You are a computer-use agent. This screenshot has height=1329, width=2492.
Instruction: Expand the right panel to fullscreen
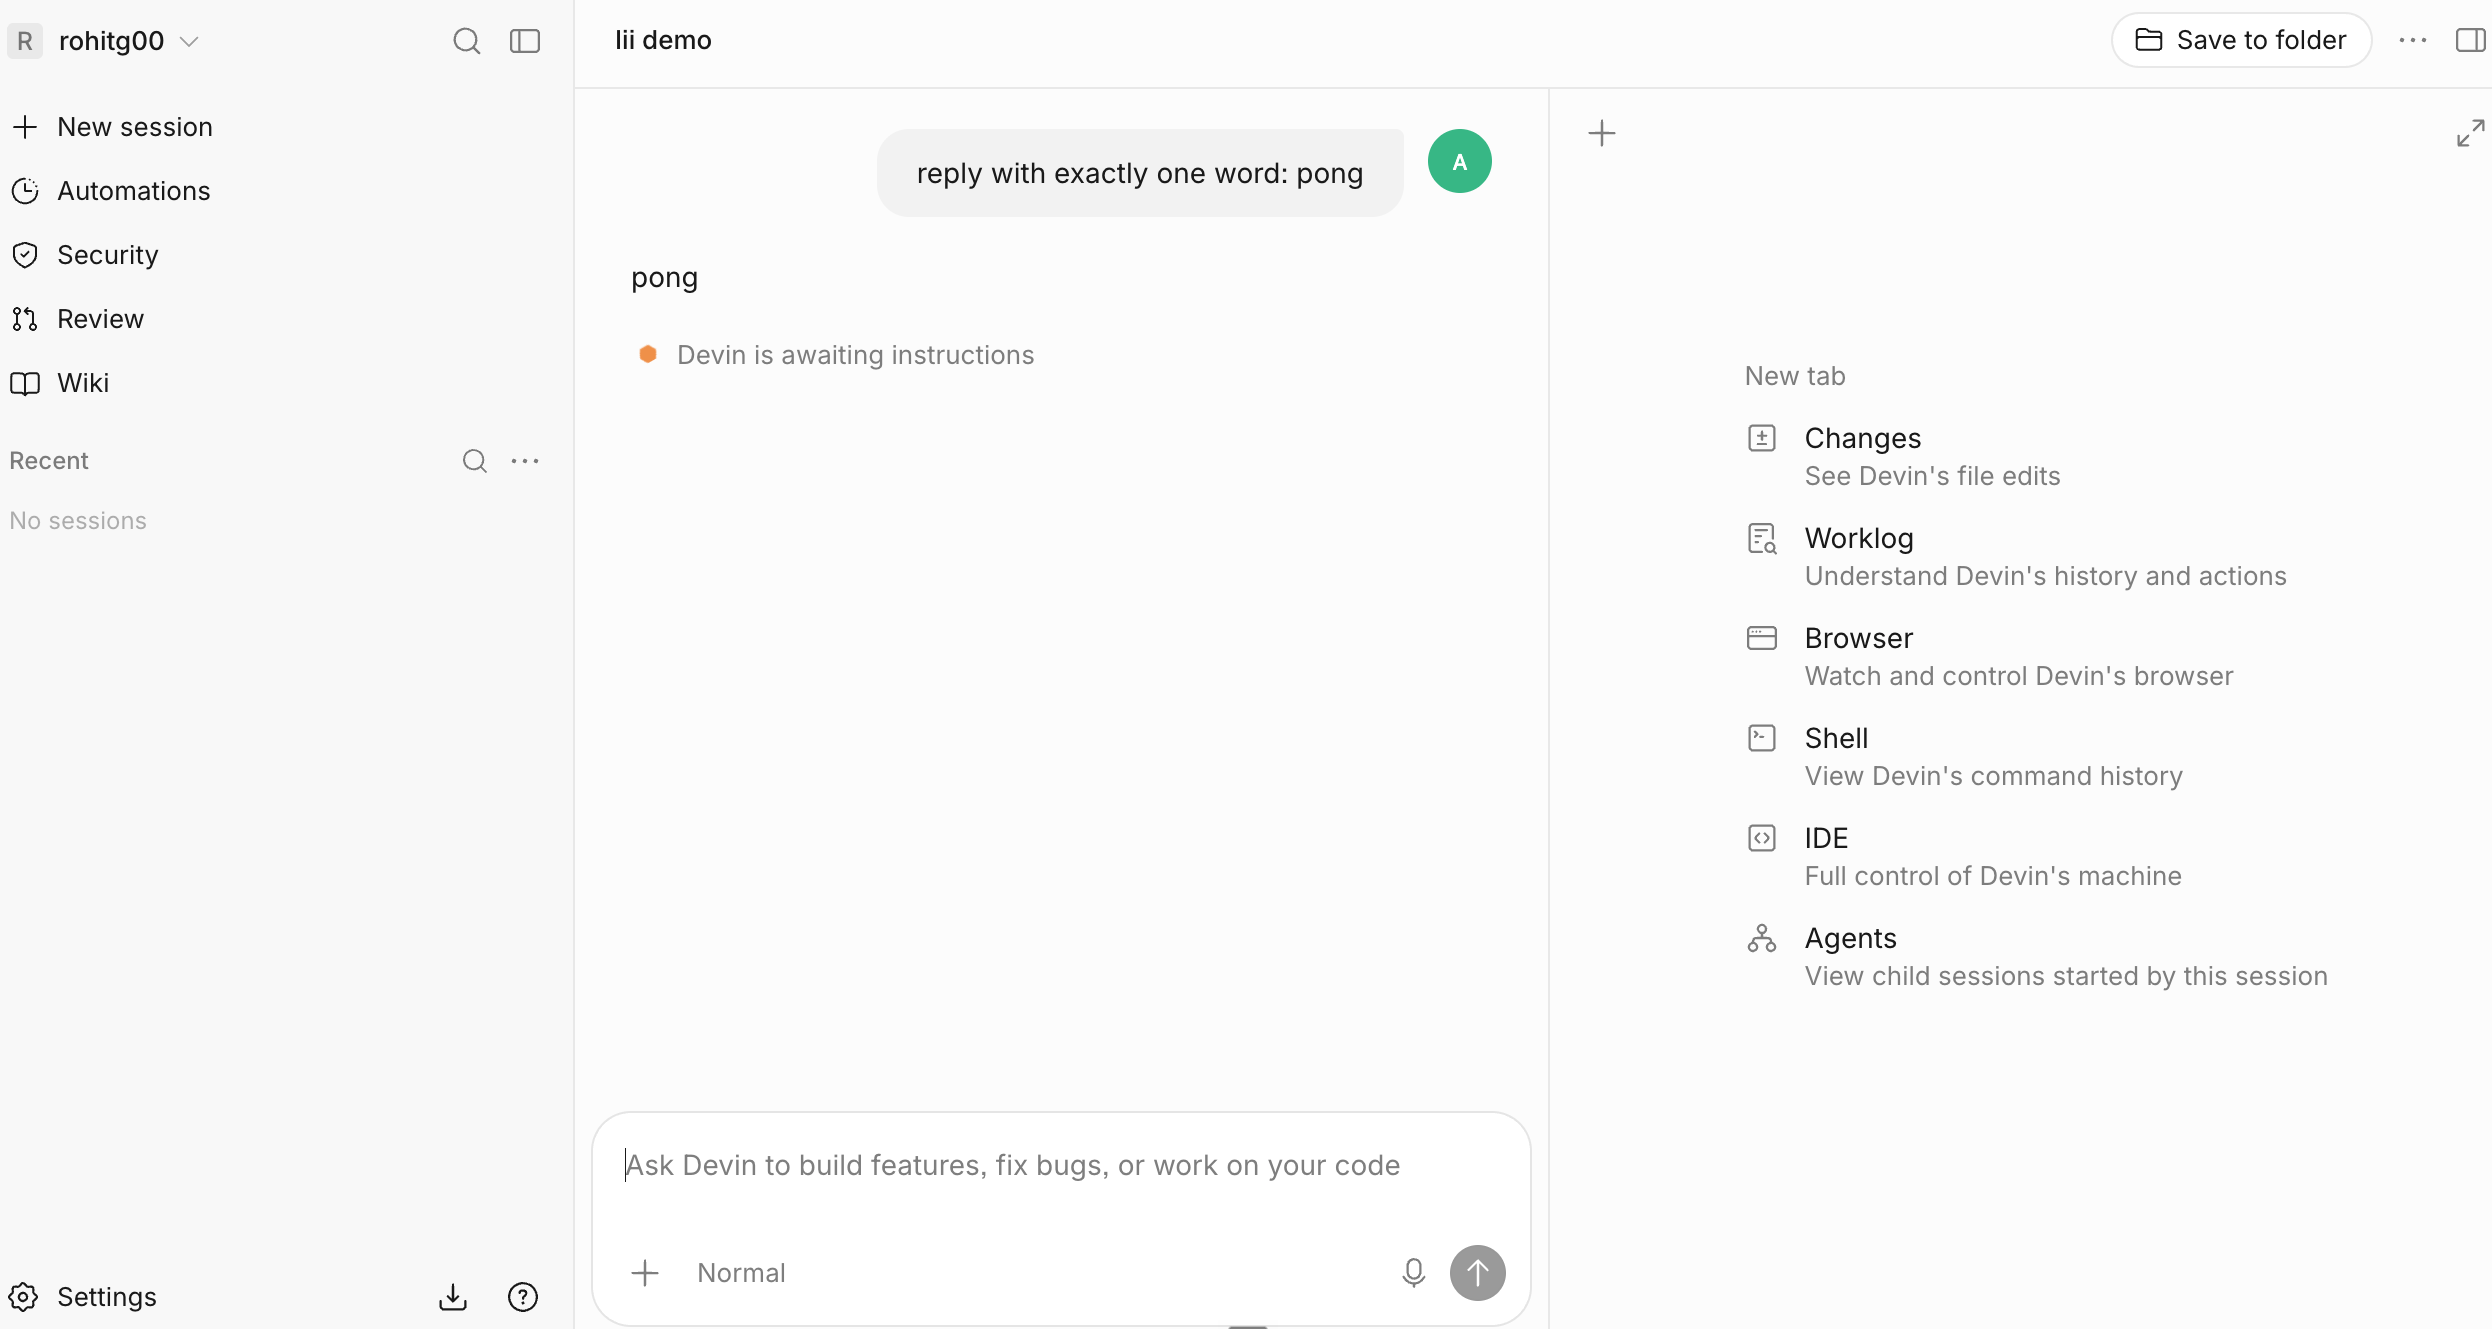(x=2470, y=133)
